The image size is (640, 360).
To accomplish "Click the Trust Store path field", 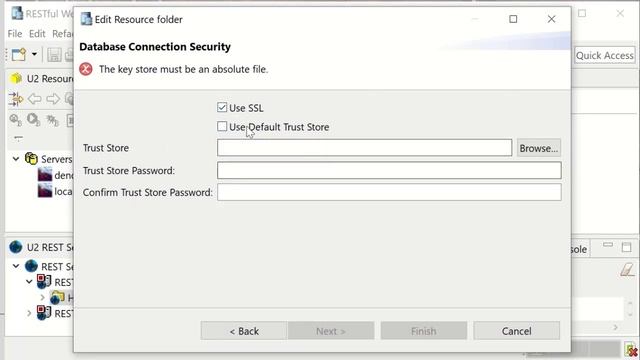I will click(364, 148).
